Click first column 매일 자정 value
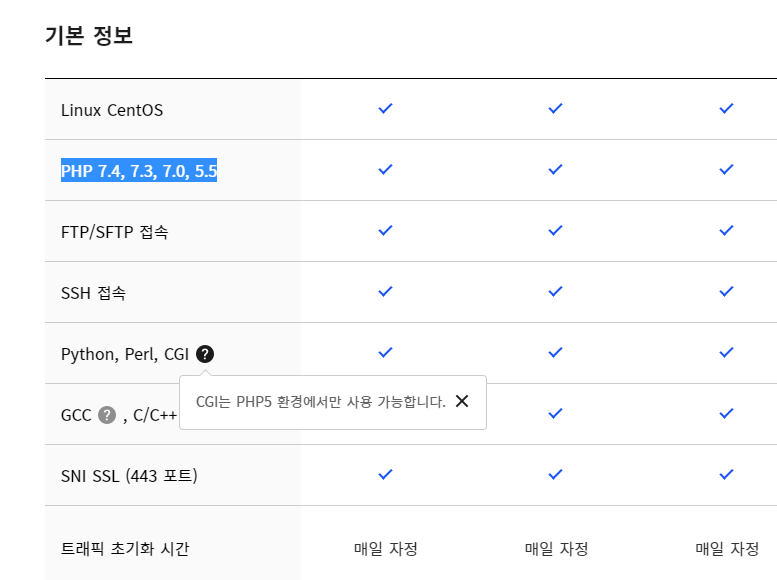 [386, 549]
